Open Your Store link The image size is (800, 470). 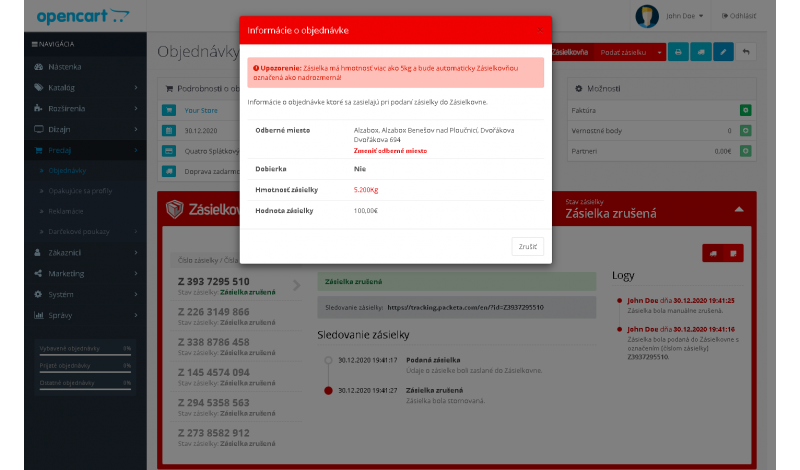[201, 110]
